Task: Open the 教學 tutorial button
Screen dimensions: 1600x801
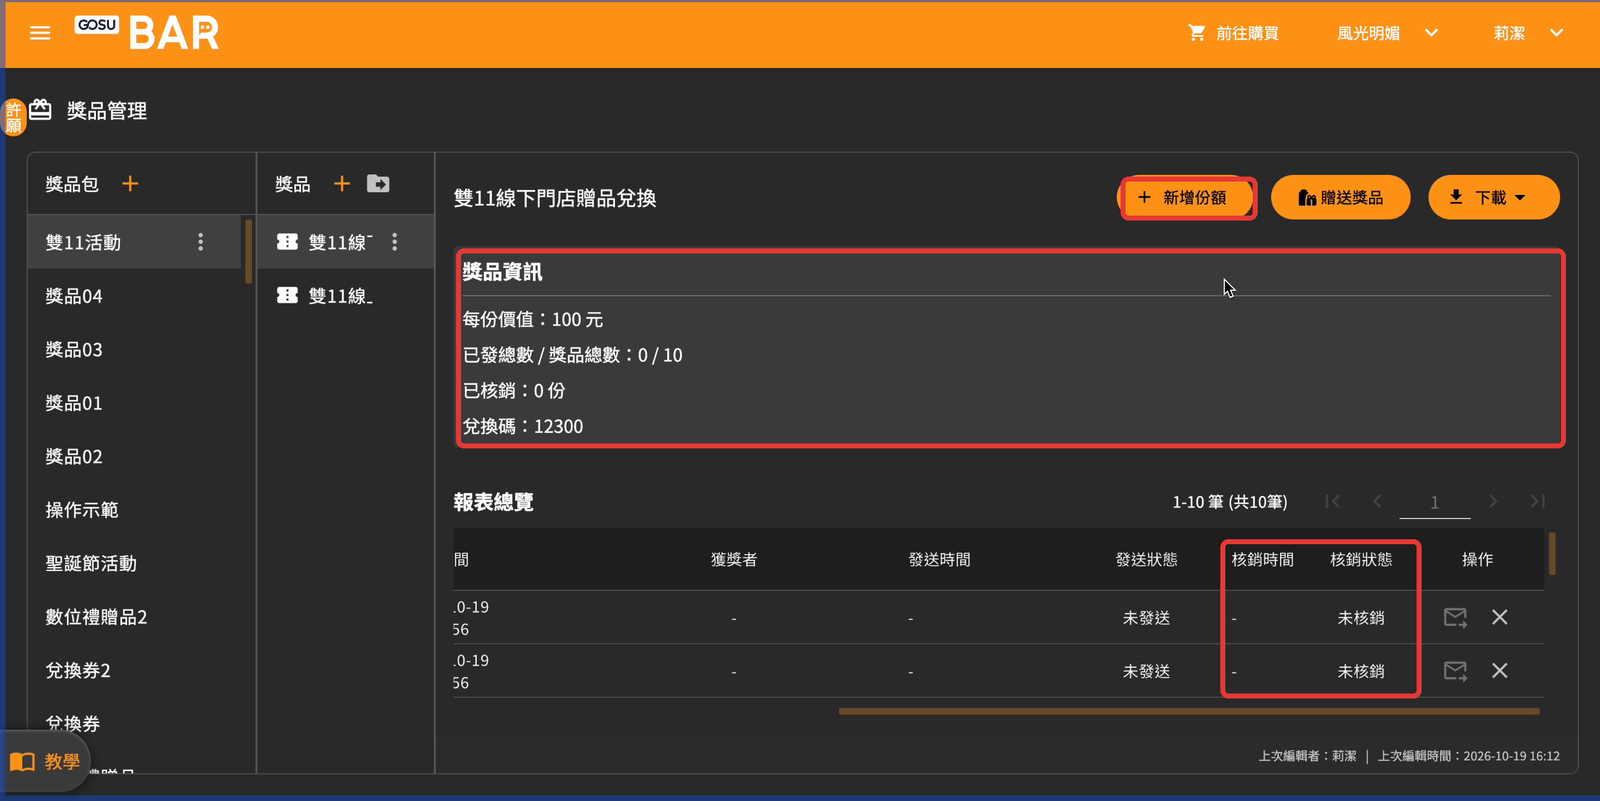Action: pyautogui.click(x=46, y=762)
